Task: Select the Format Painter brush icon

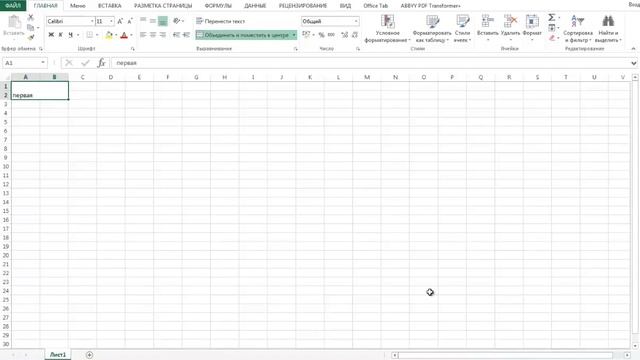Action: (x=31, y=38)
